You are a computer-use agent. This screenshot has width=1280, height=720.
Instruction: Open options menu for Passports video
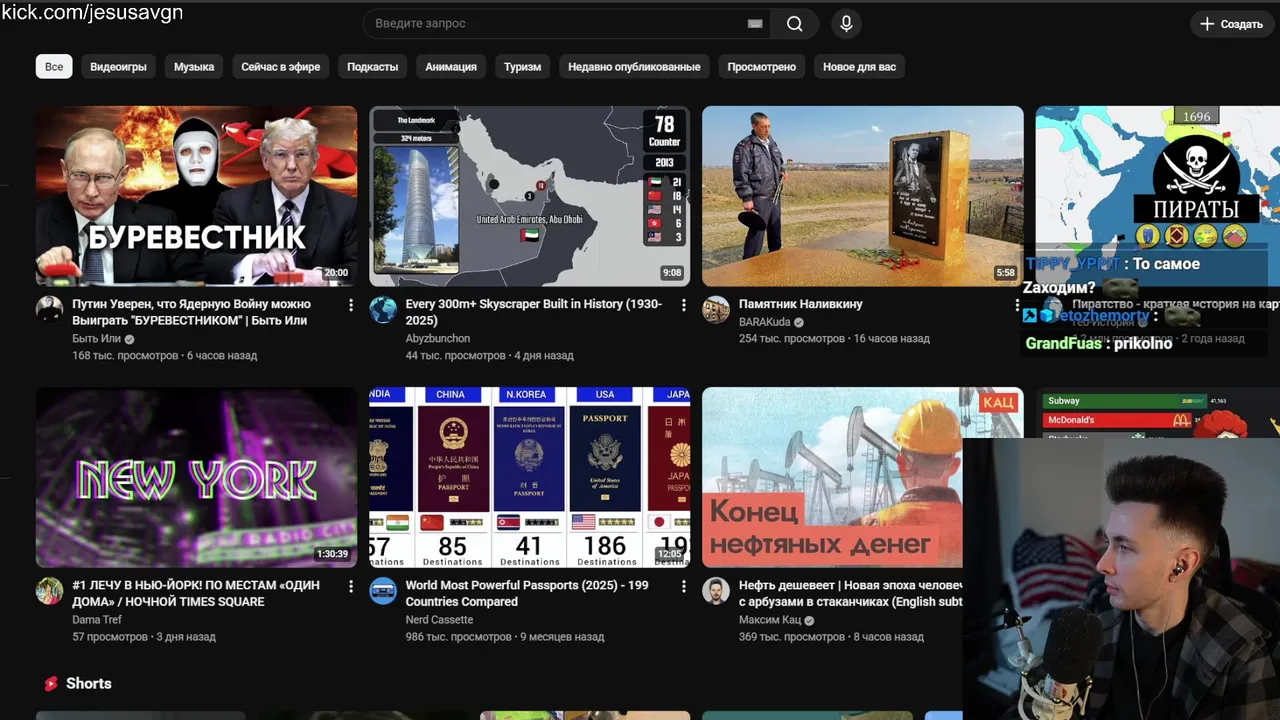click(683, 586)
